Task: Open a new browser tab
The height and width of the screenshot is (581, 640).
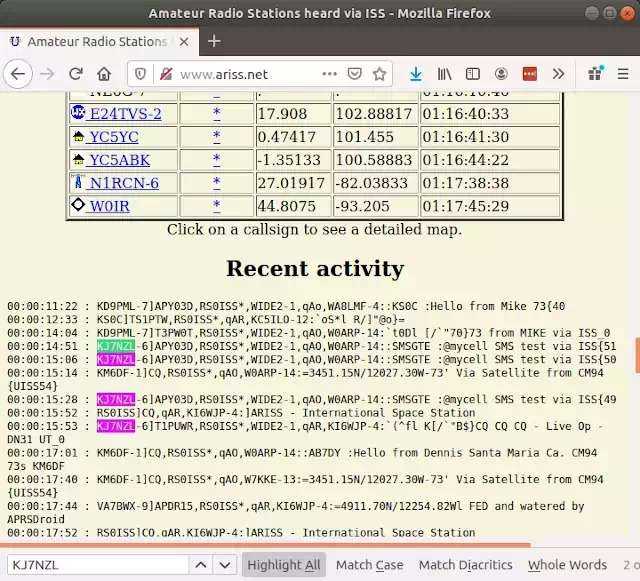Action: [x=214, y=41]
